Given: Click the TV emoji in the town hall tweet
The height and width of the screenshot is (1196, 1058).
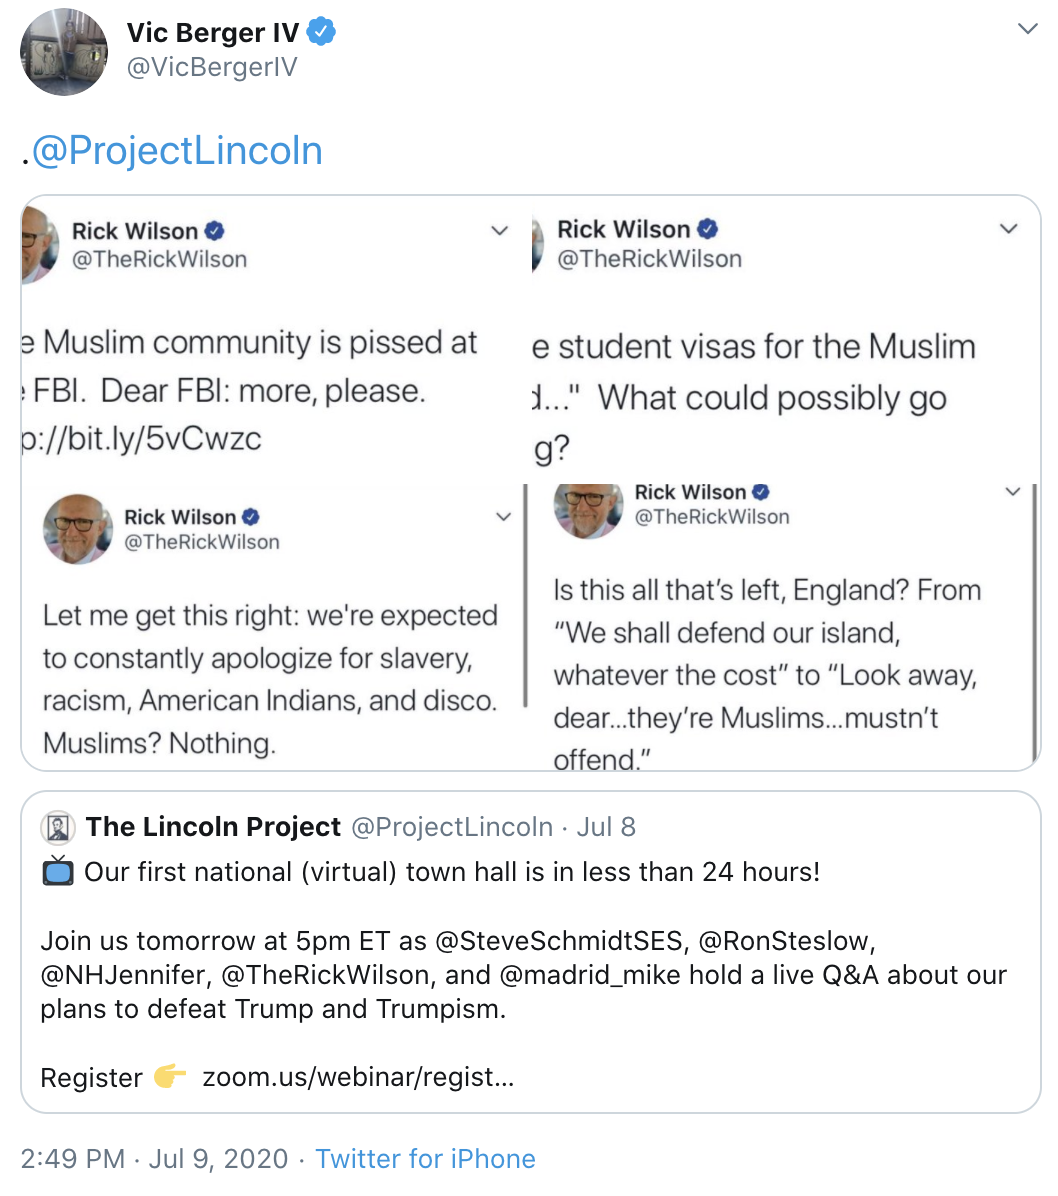Looking at the screenshot, I should 57,871.
